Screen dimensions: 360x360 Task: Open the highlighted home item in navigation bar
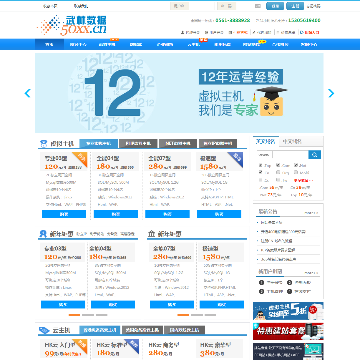(x=49, y=44)
